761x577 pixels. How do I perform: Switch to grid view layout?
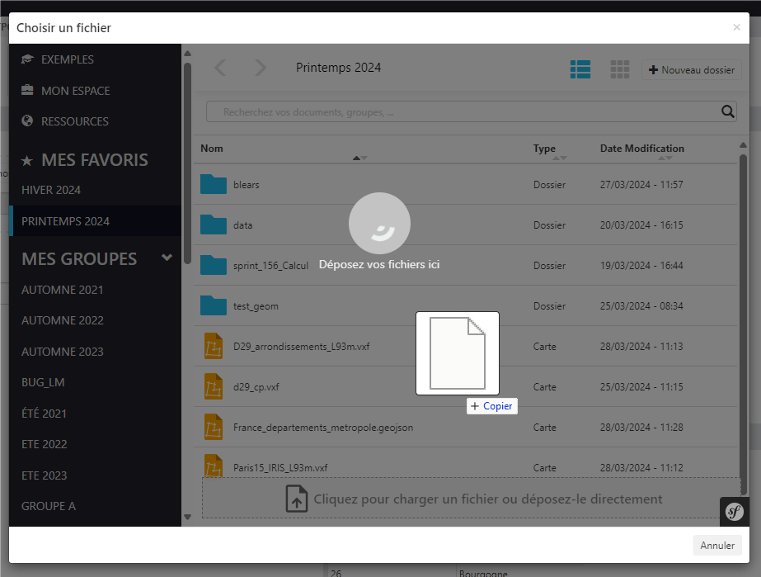[620, 69]
